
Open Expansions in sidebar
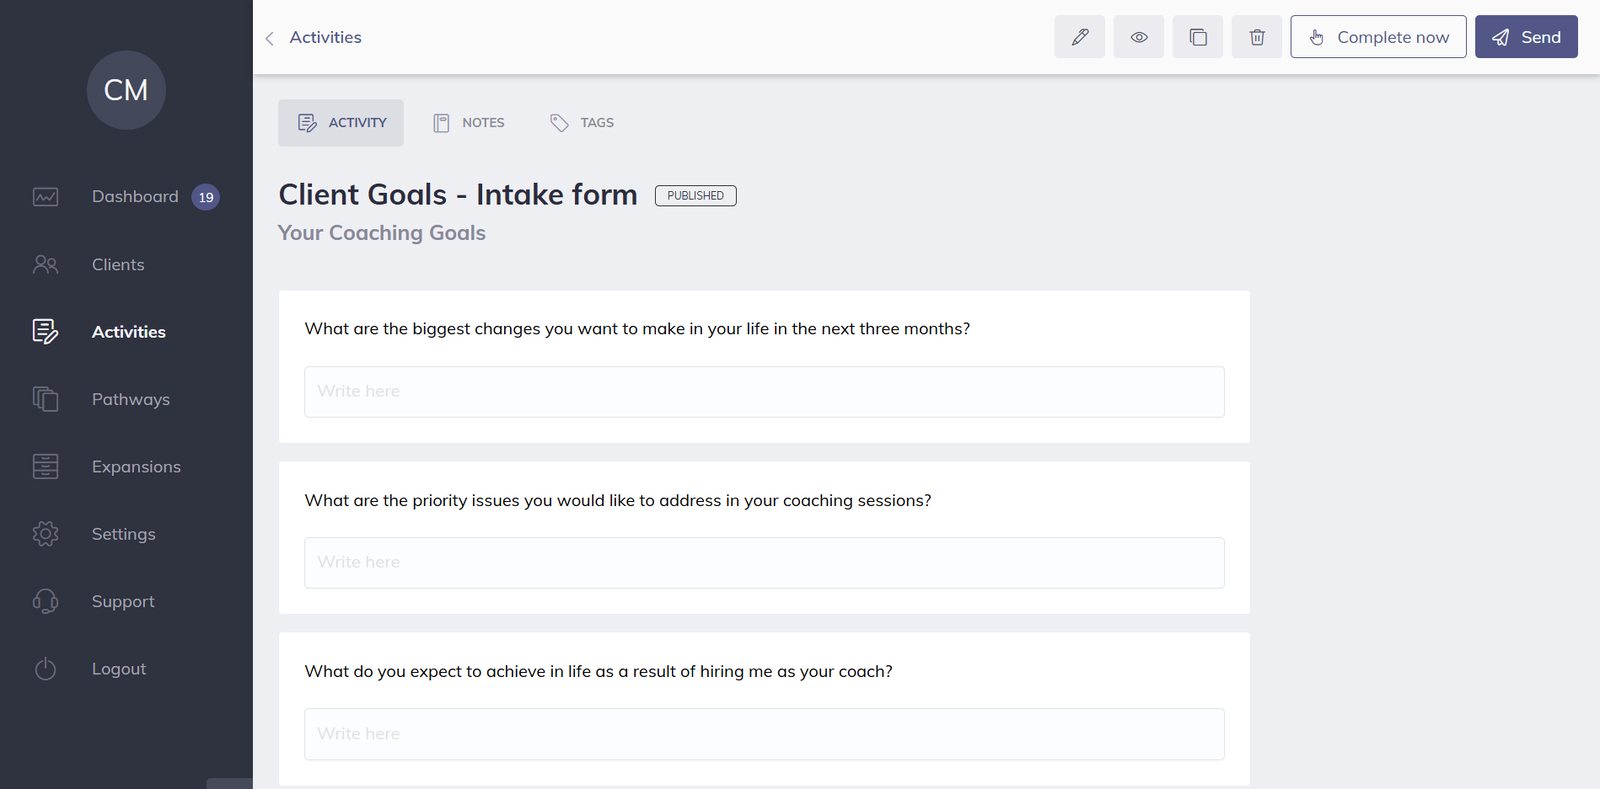[136, 467]
